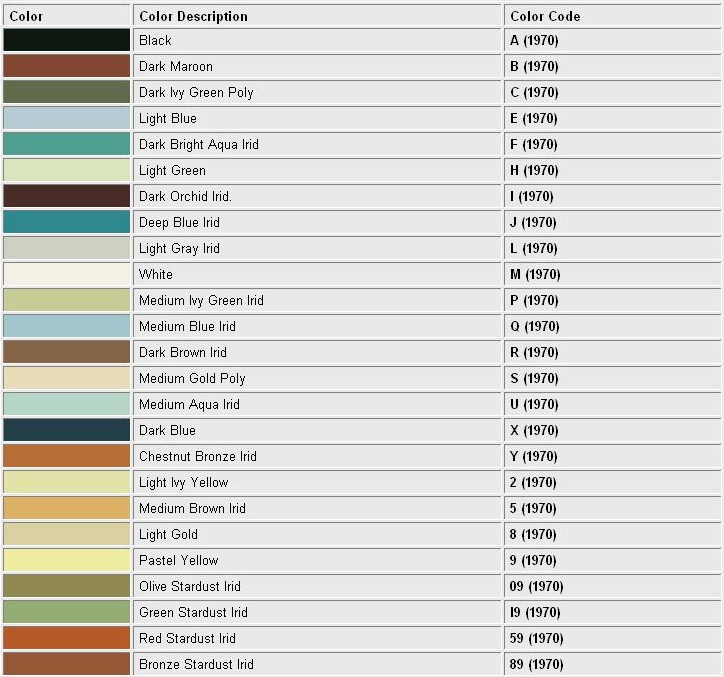
Task: Select the Dark Maroon color swatch
Action: coord(66,66)
